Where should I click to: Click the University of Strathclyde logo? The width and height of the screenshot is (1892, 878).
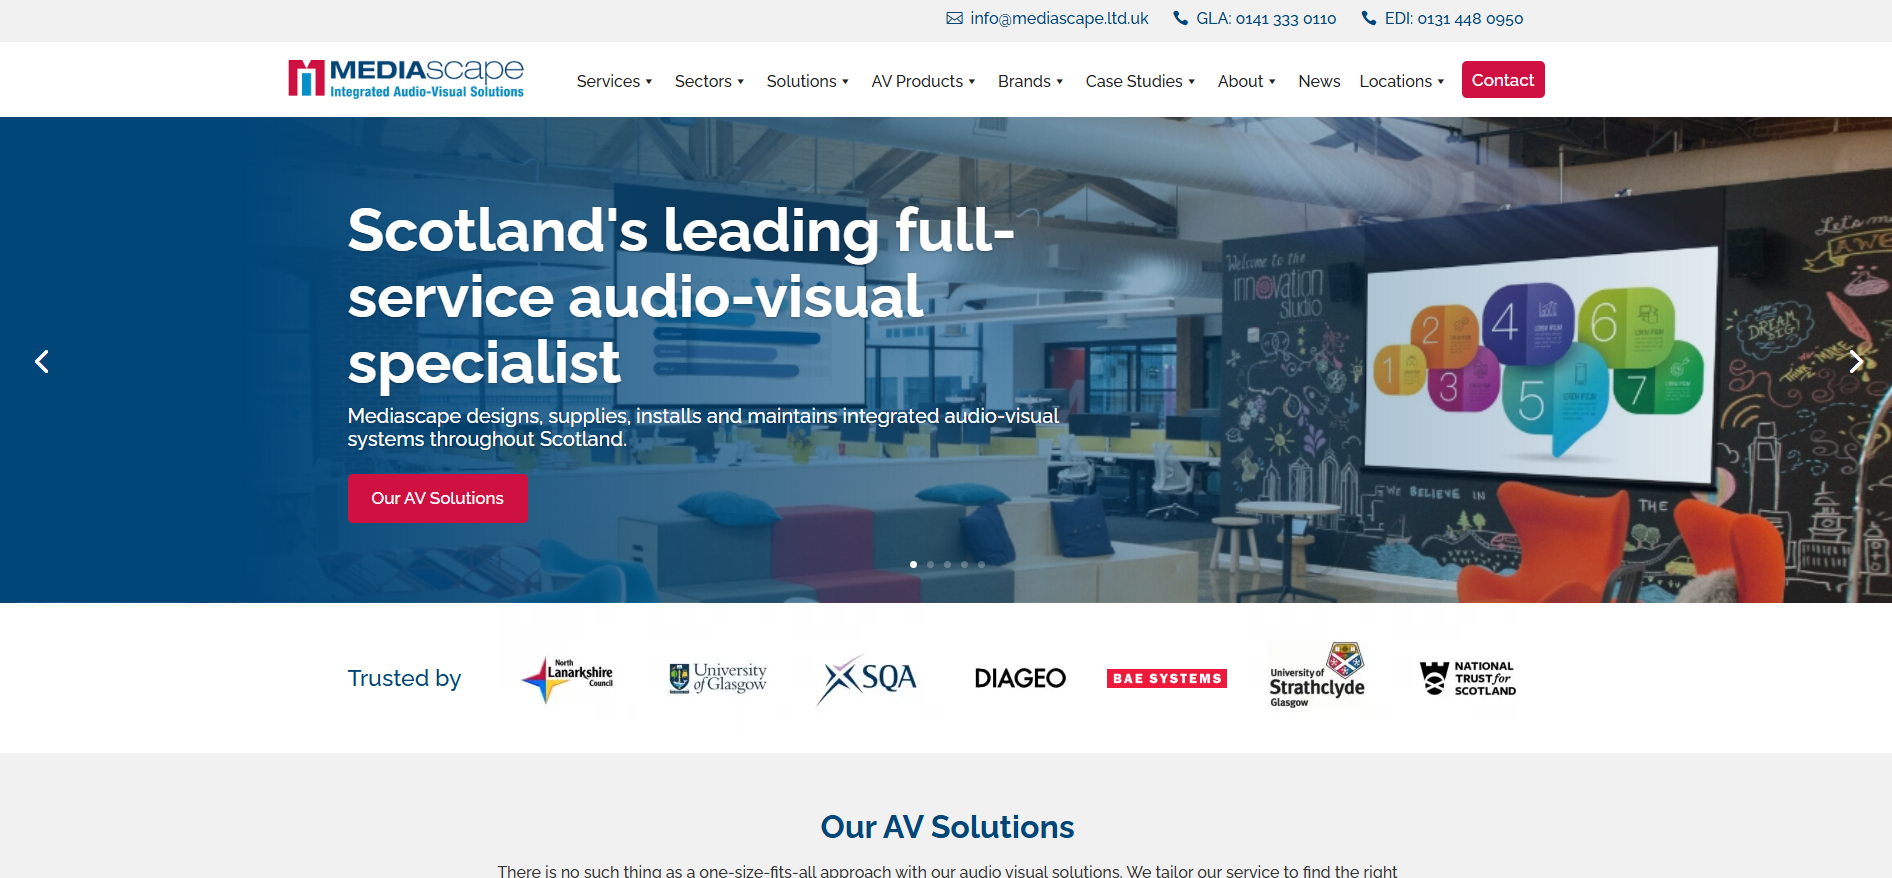(1316, 676)
